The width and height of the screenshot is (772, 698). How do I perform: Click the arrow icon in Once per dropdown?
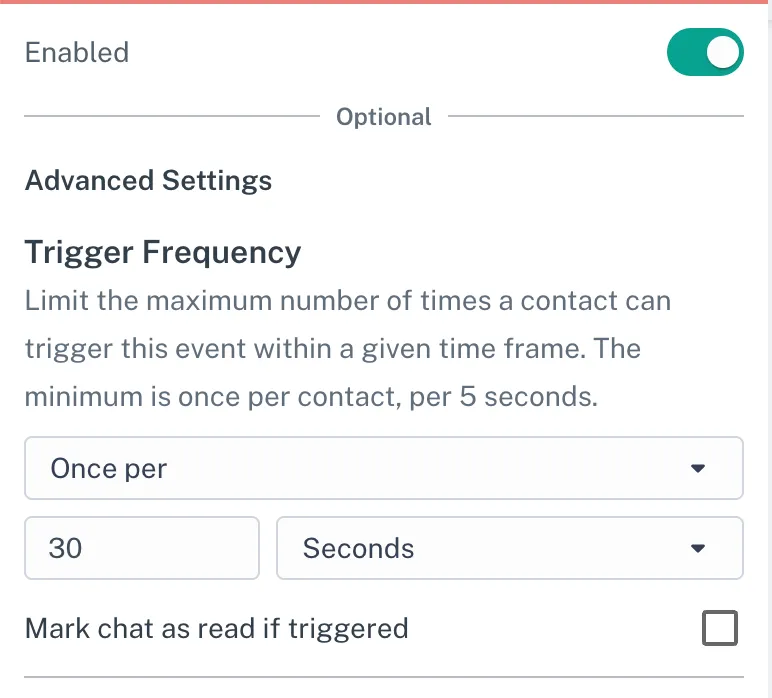698,468
